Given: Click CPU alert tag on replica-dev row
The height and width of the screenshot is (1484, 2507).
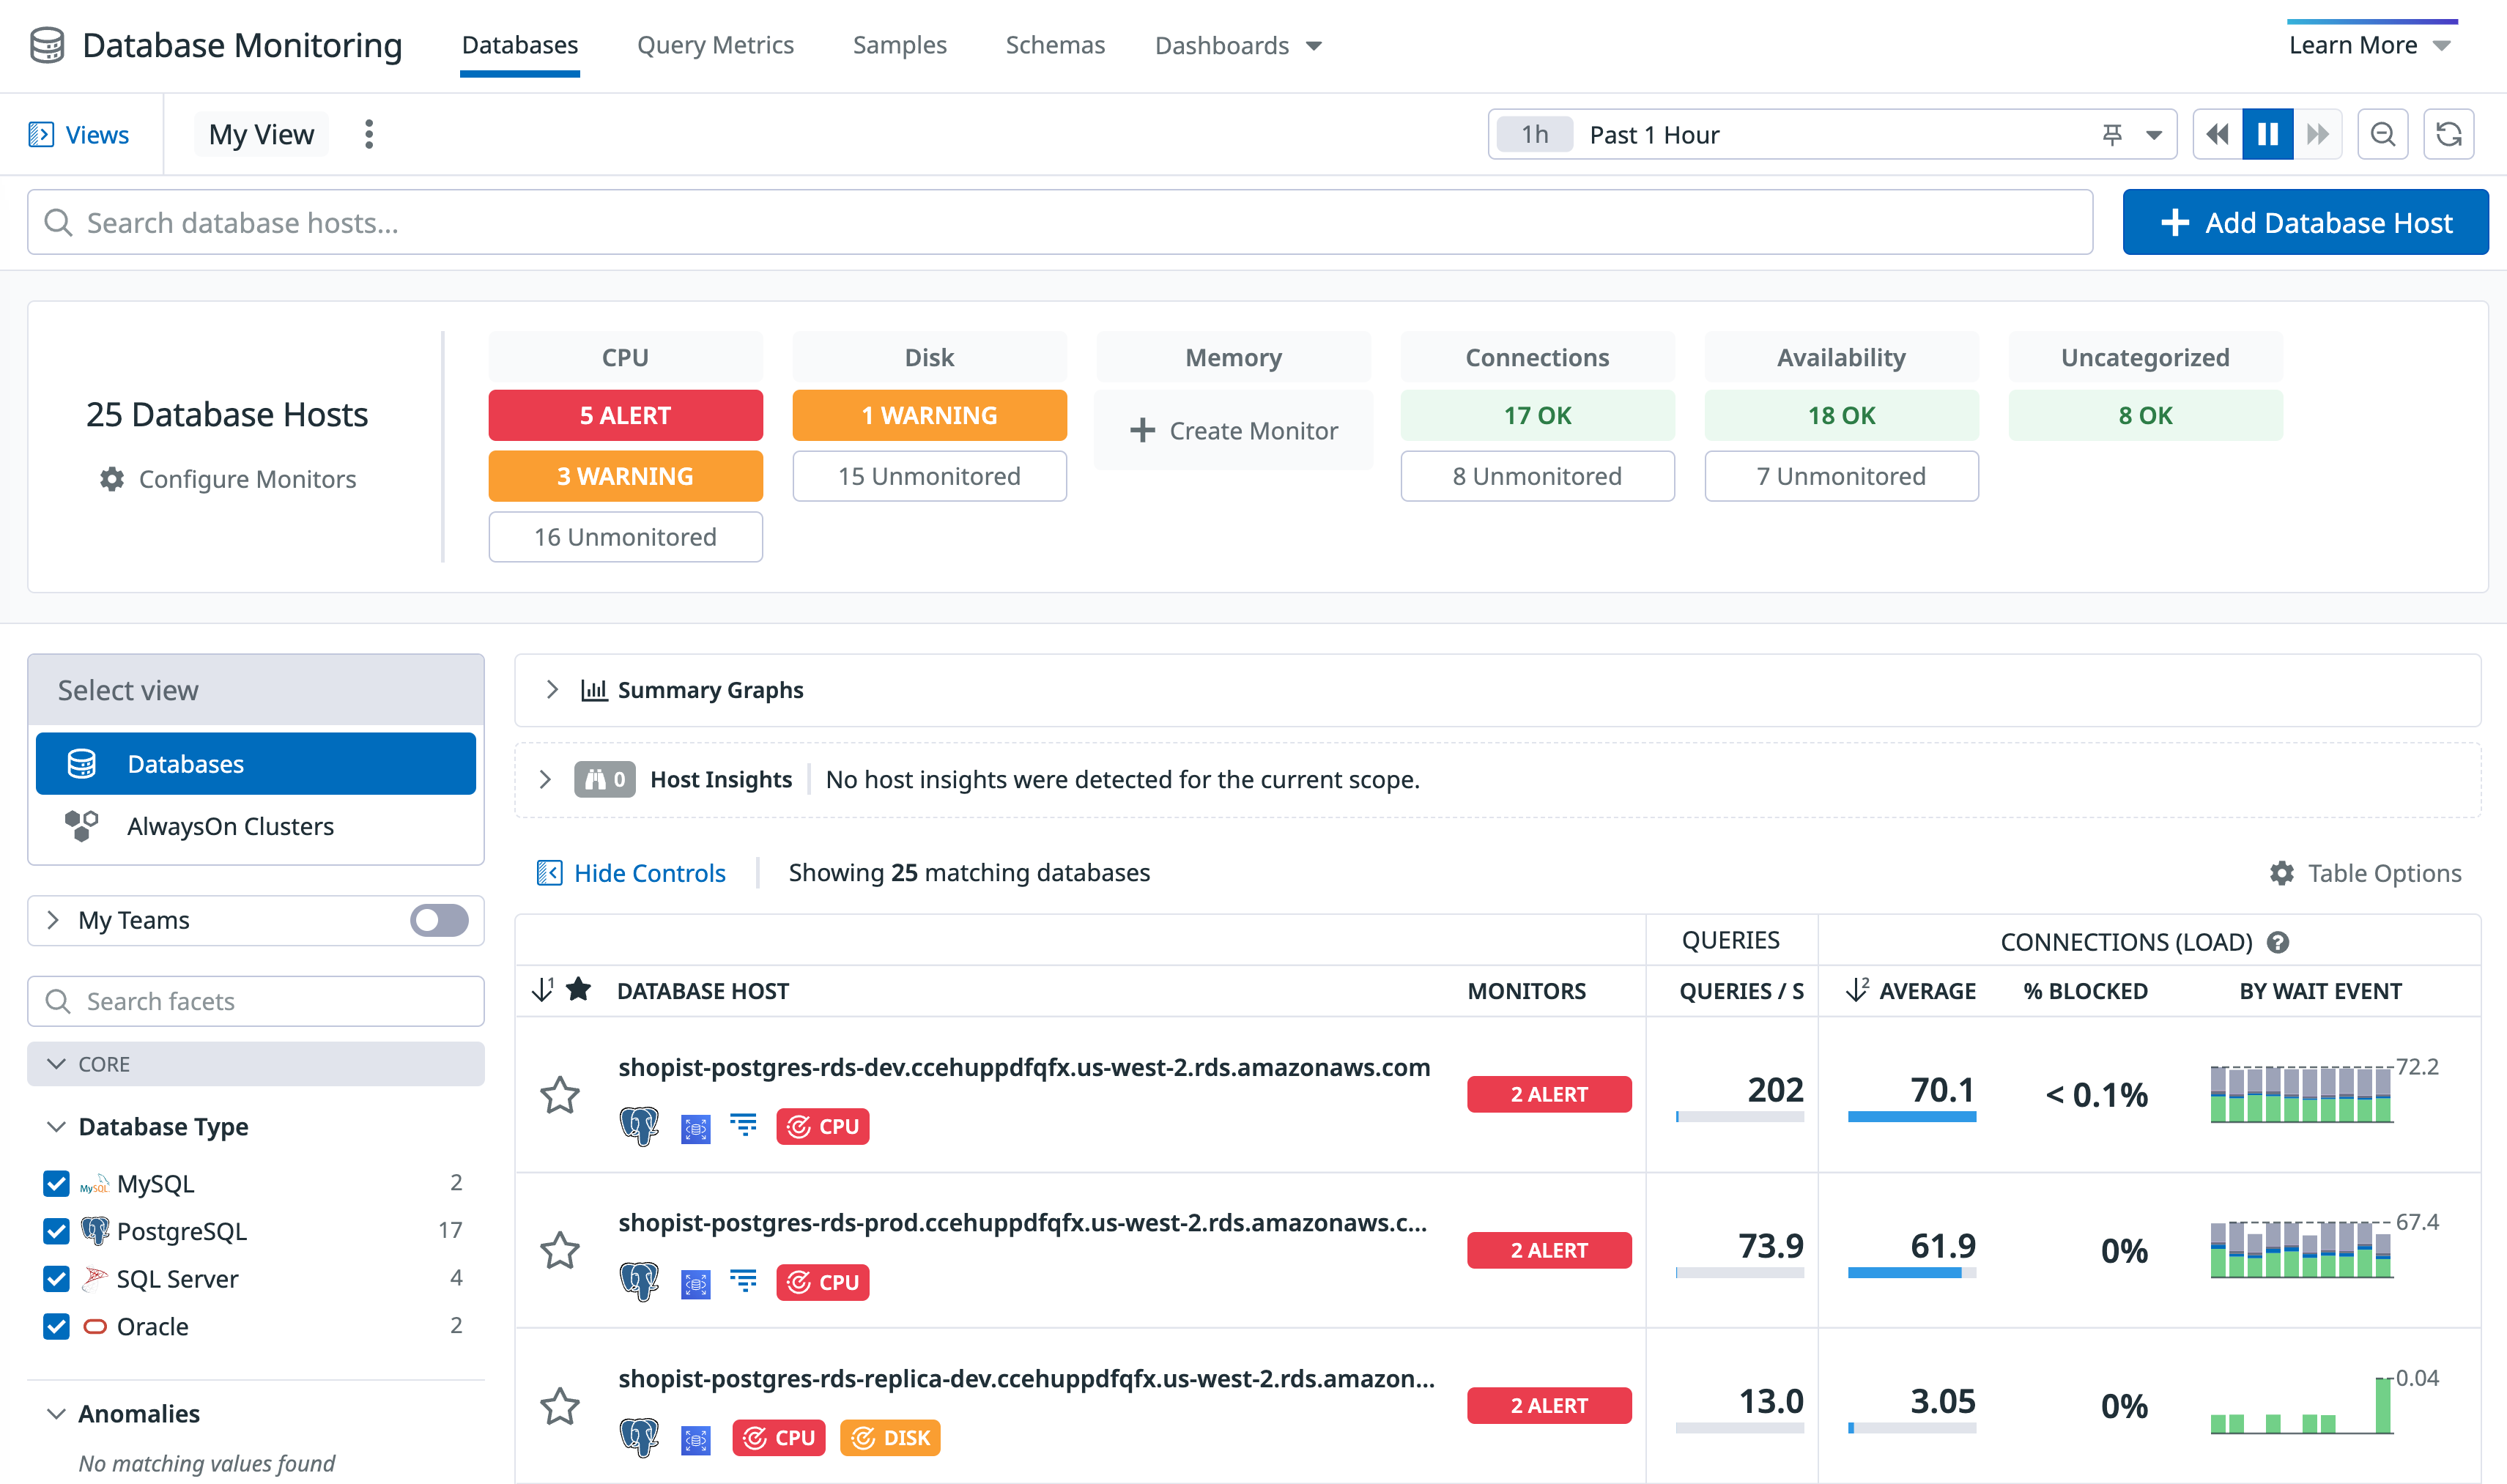Looking at the screenshot, I should pos(778,1437).
